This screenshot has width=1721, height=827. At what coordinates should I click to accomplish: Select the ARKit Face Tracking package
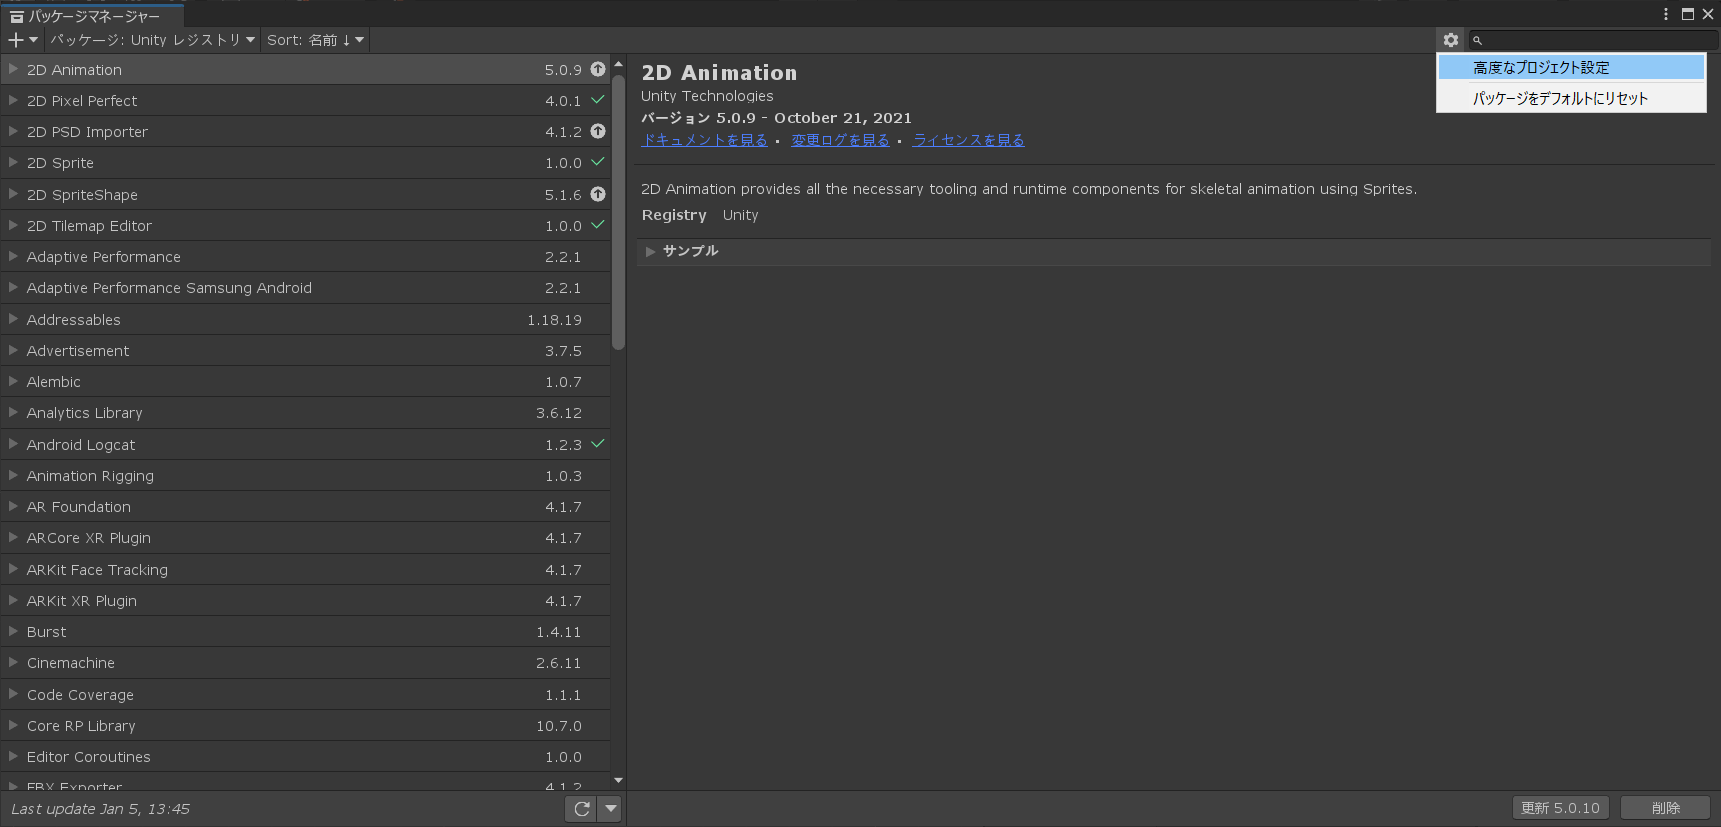pos(305,569)
